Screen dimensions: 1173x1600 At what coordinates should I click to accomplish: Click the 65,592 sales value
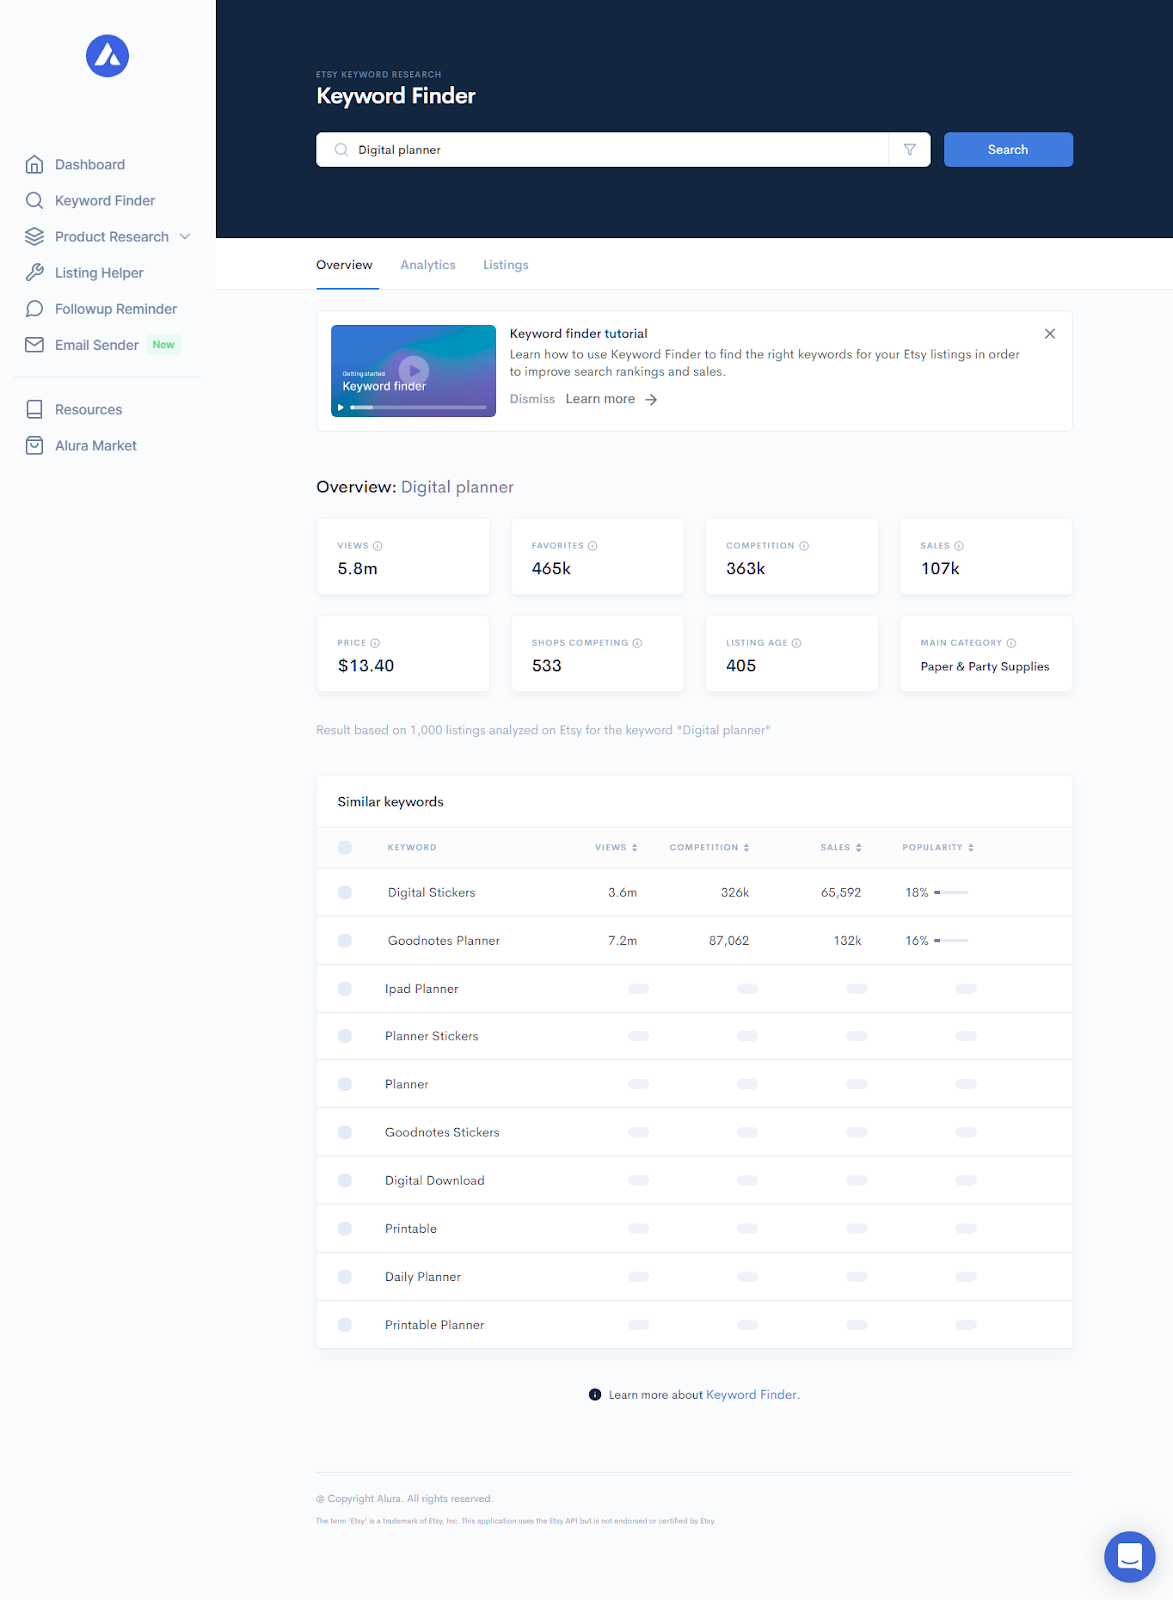click(x=841, y=892)
